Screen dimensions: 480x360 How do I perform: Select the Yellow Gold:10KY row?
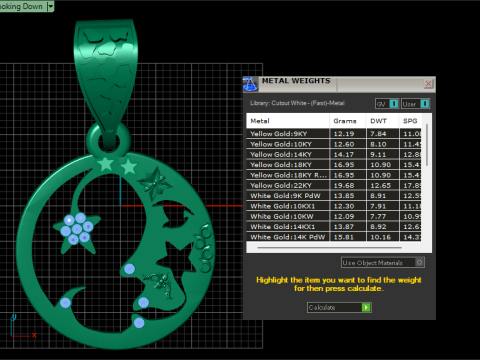click(334, 144)
